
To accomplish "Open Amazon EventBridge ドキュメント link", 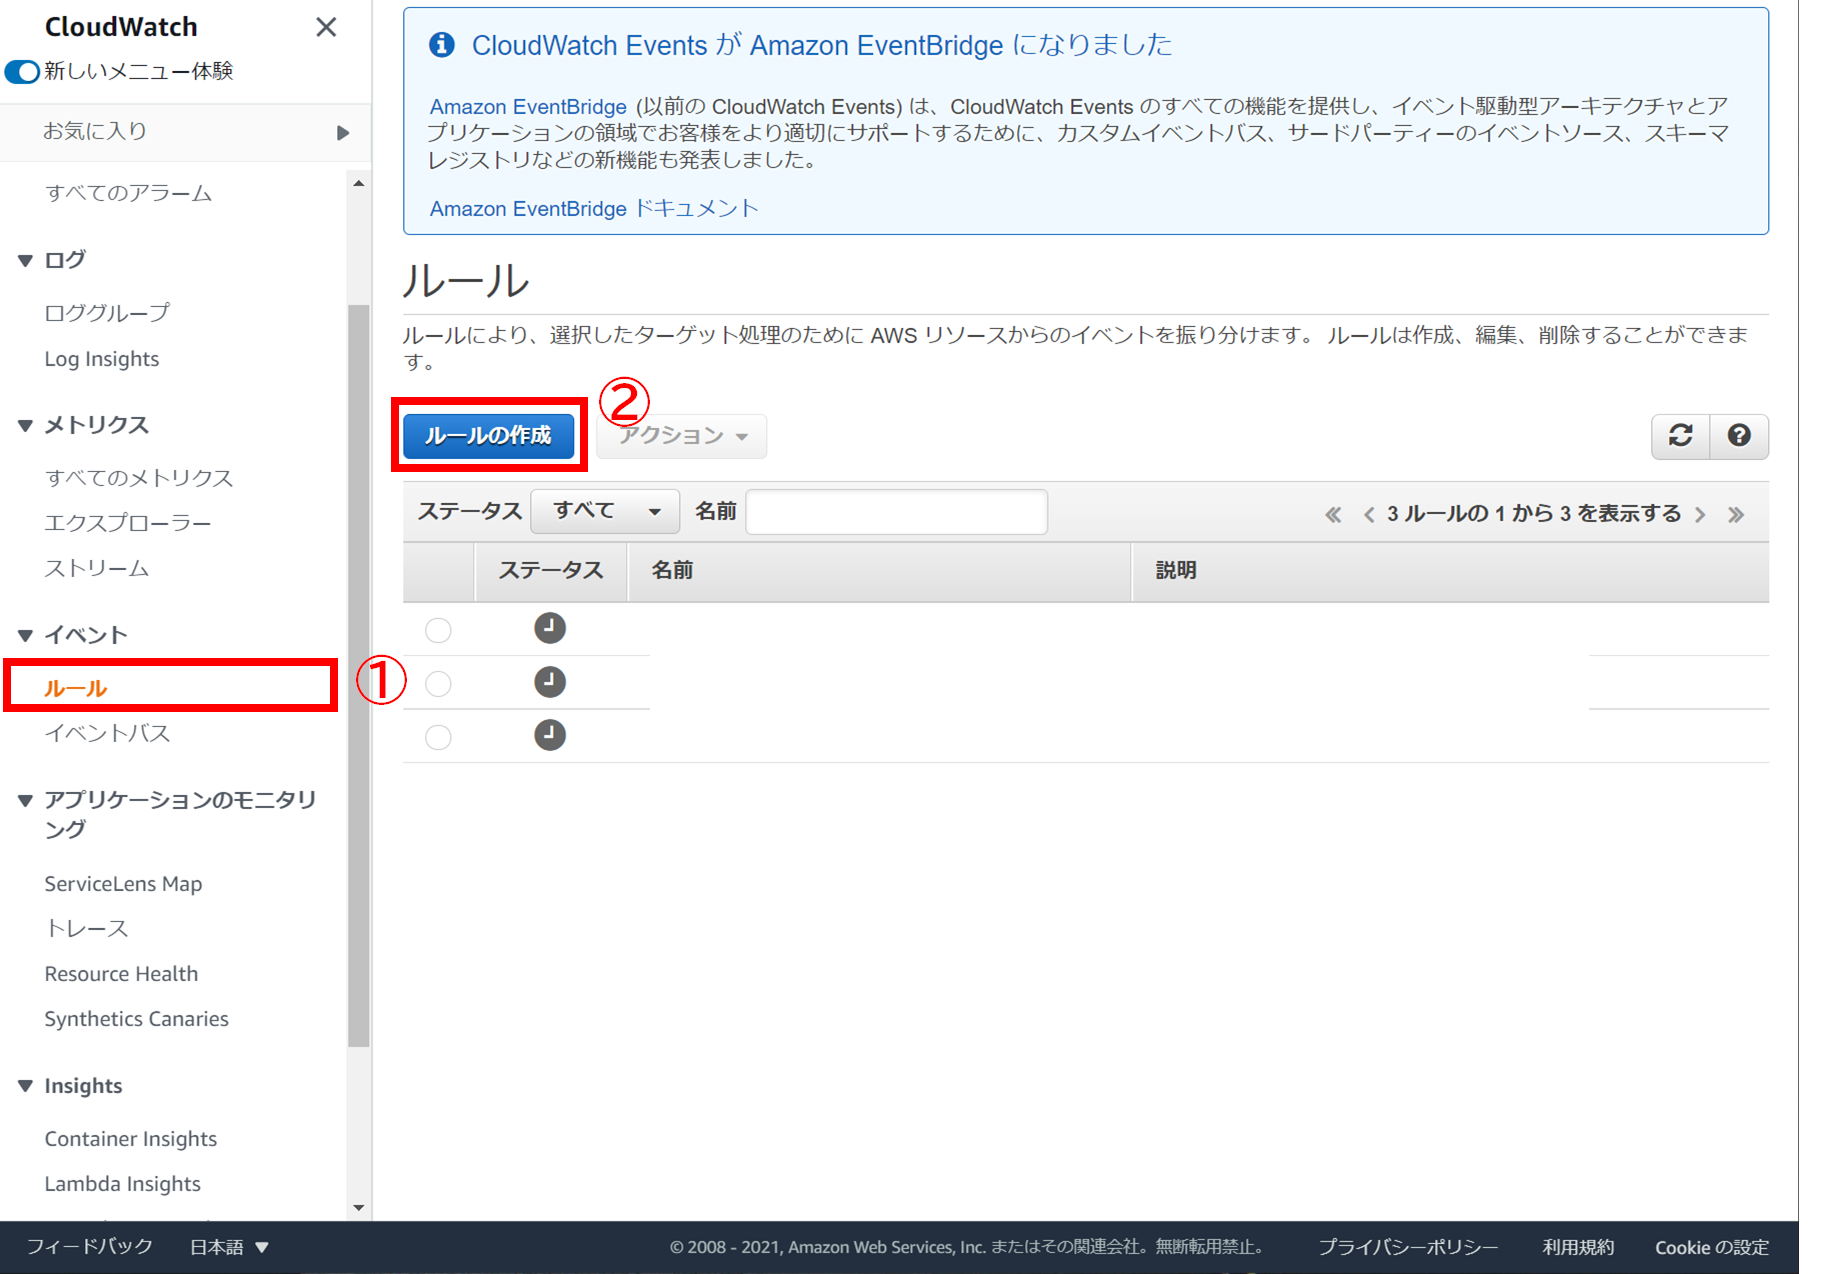I will [x=594, y=208].
